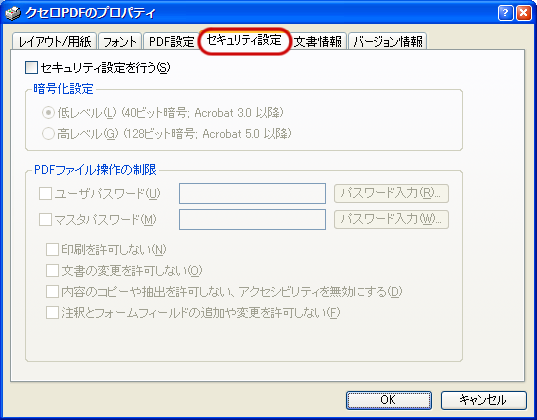Click the printer icon in title bar

coord(13,14)
